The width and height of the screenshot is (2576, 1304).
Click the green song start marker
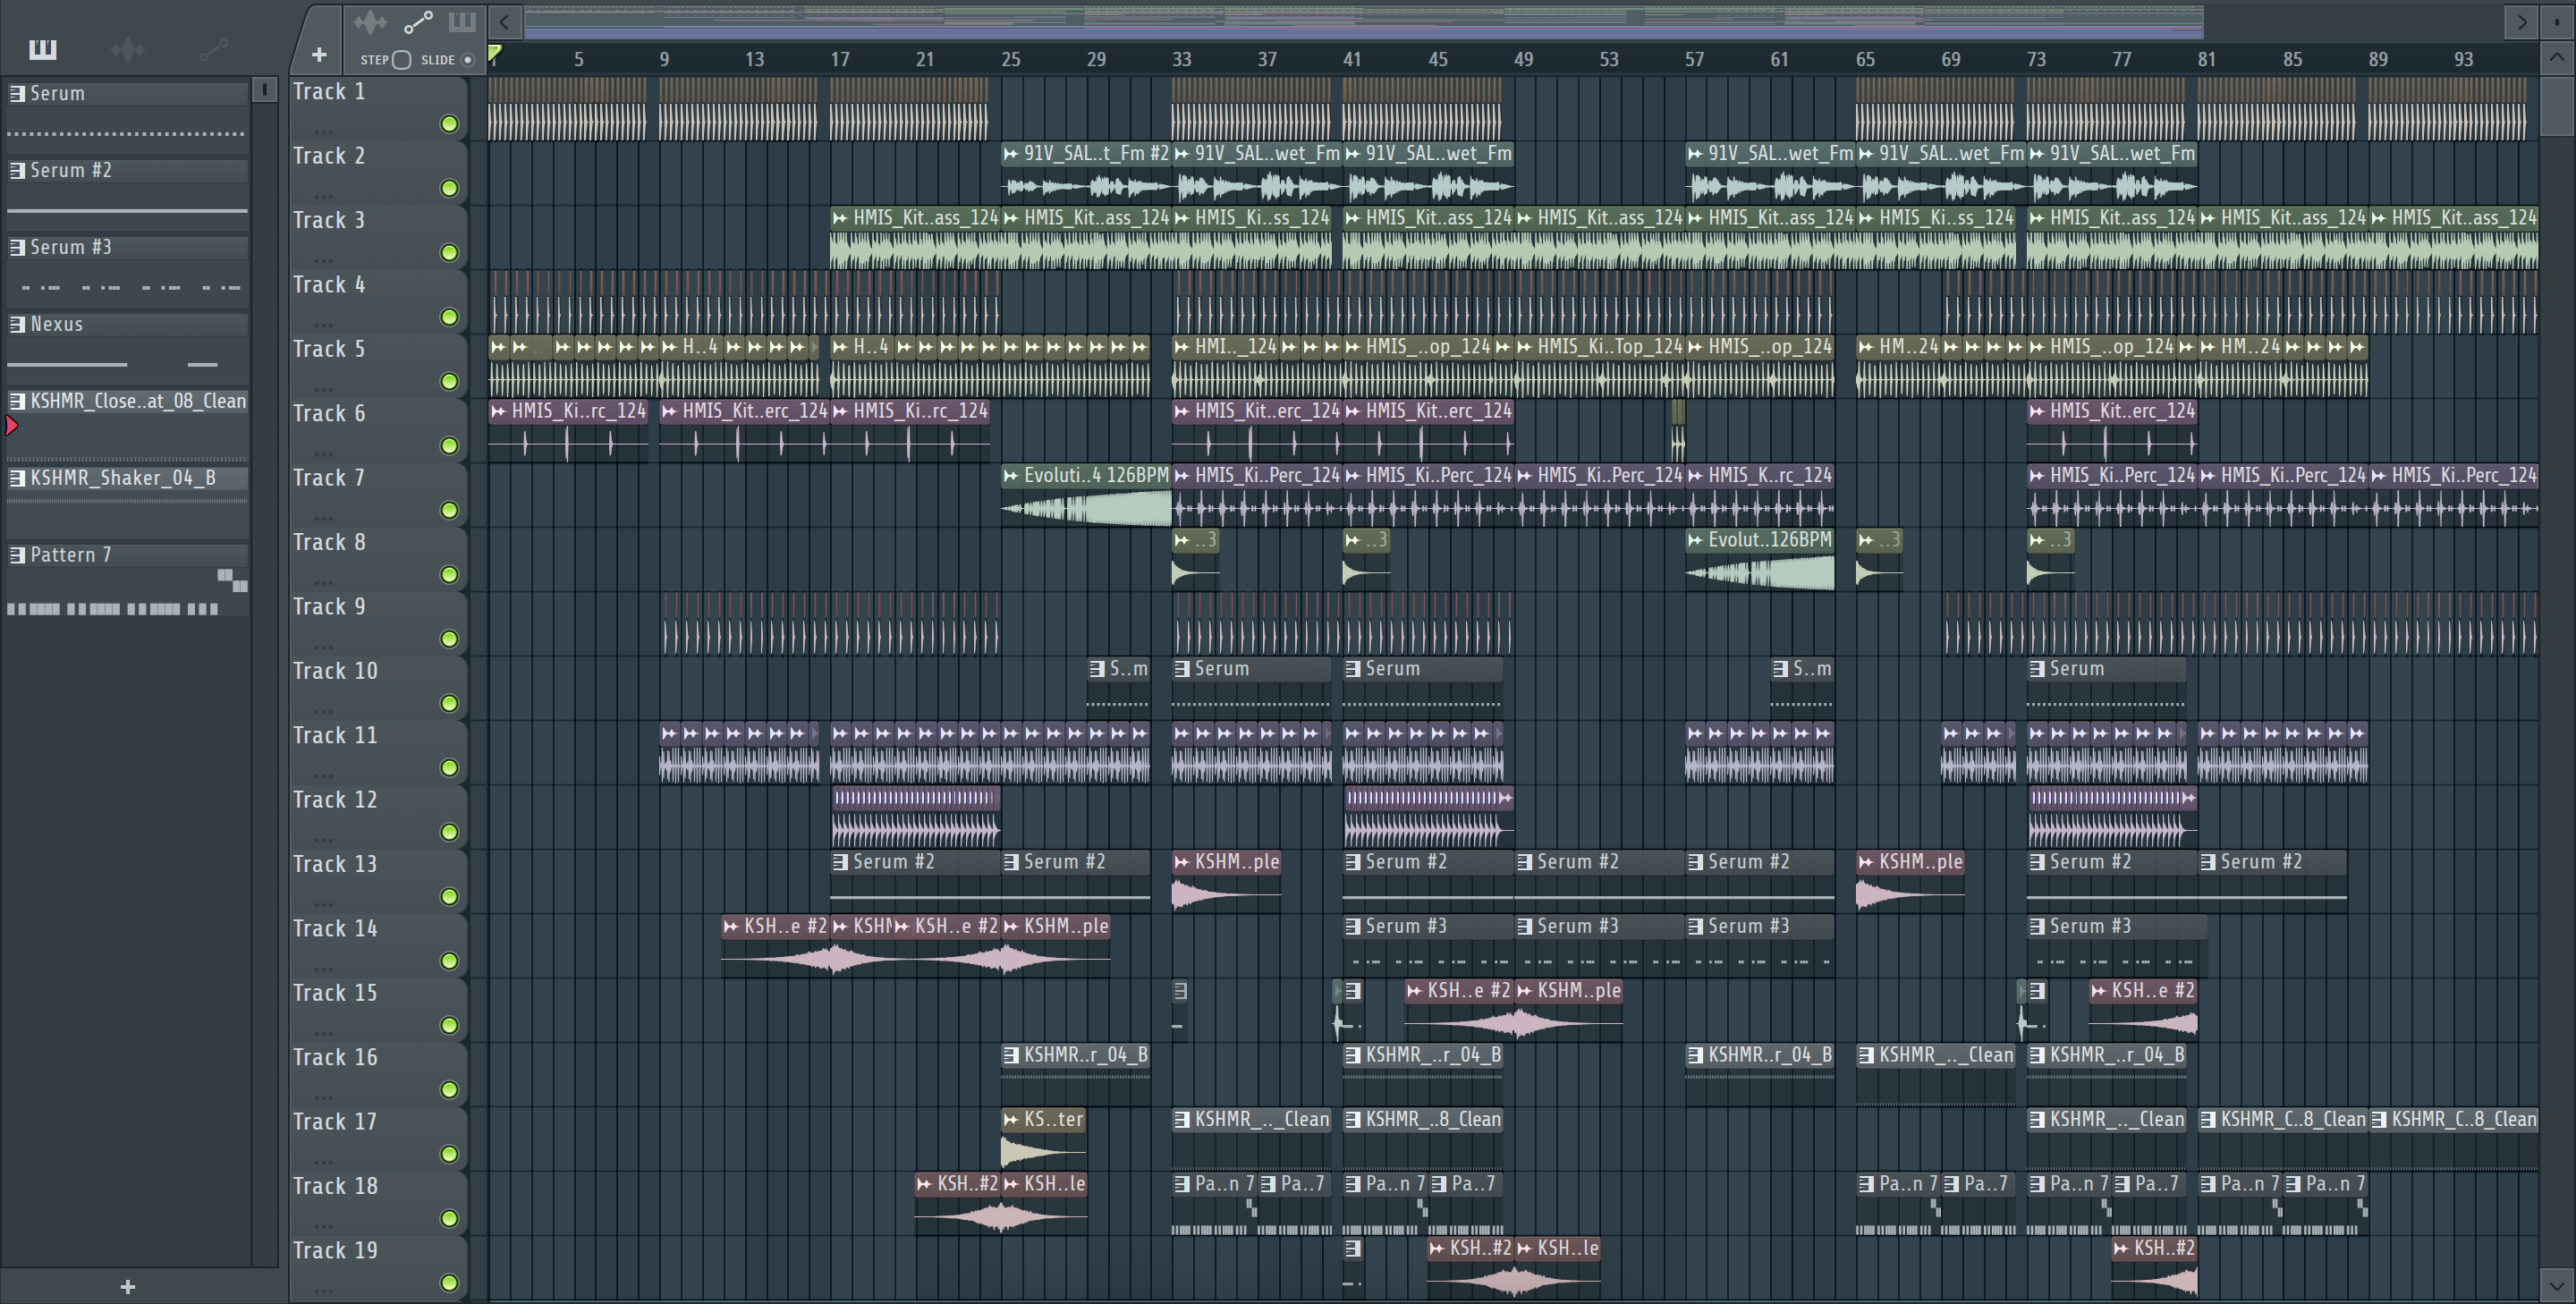pos(495,54)
